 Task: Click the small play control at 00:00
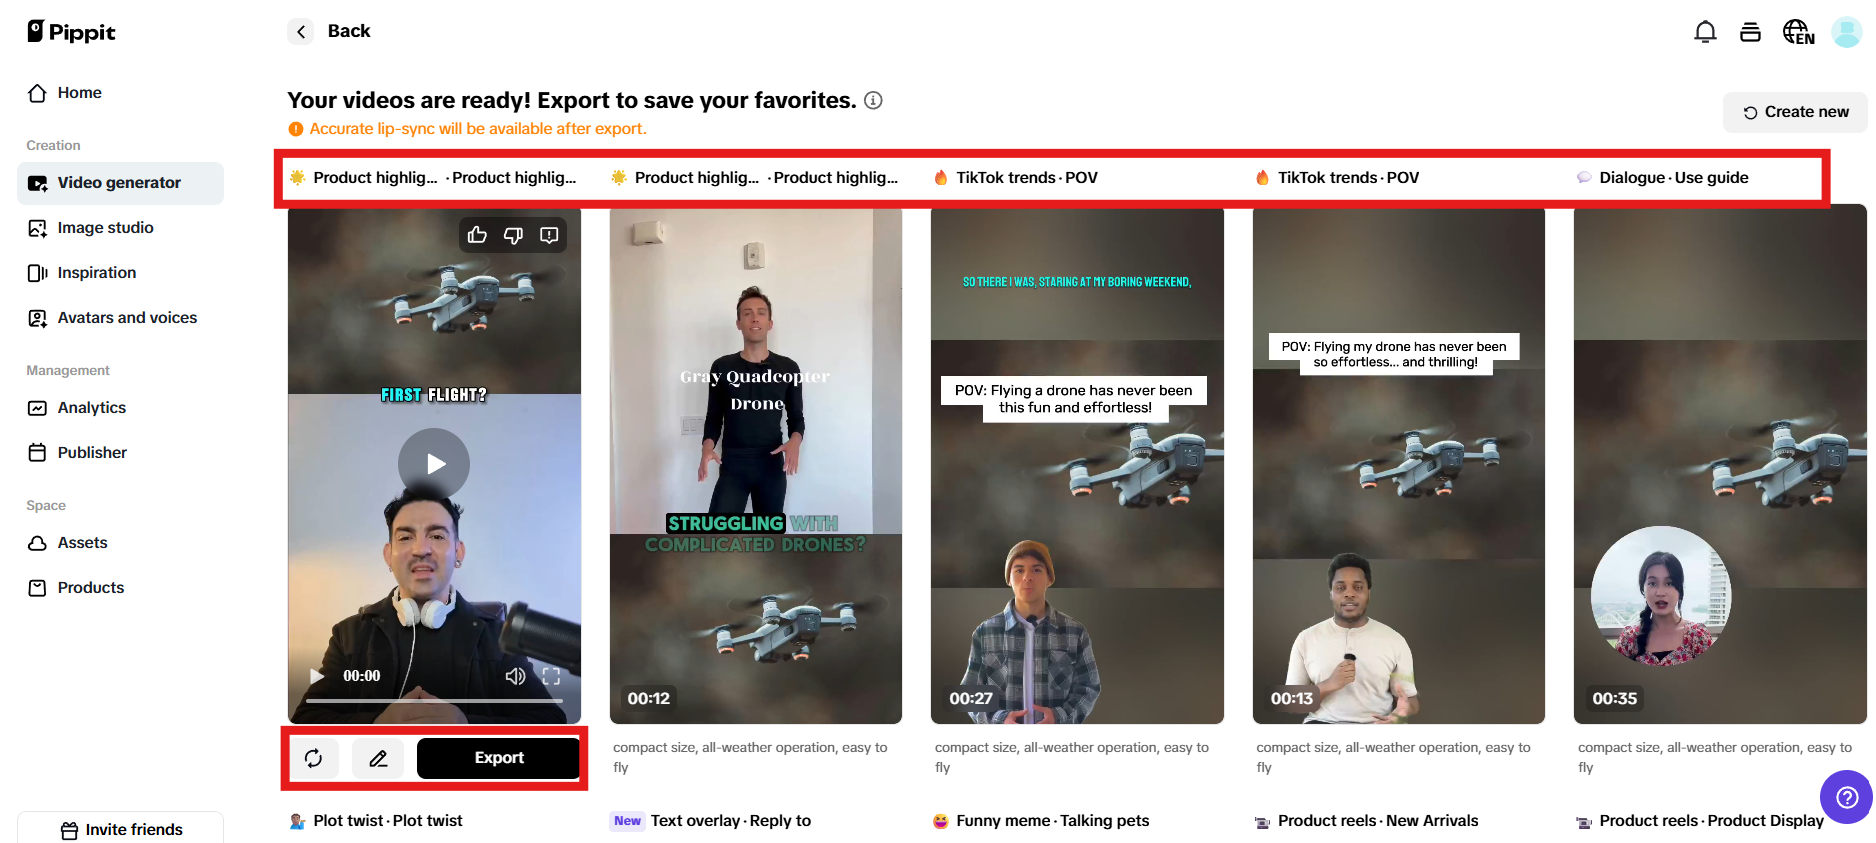point(317,676)
